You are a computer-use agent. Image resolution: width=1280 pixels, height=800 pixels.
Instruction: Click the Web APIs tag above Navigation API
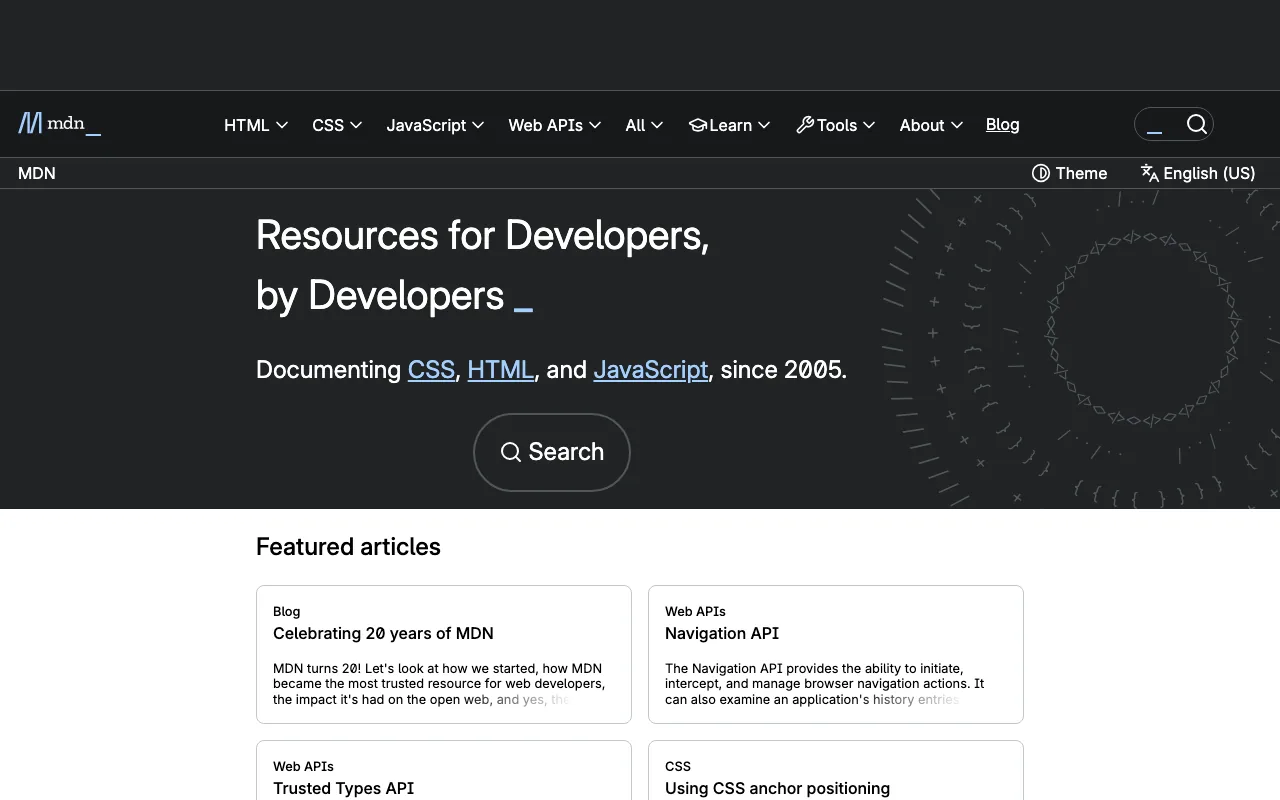pos(695,611)
